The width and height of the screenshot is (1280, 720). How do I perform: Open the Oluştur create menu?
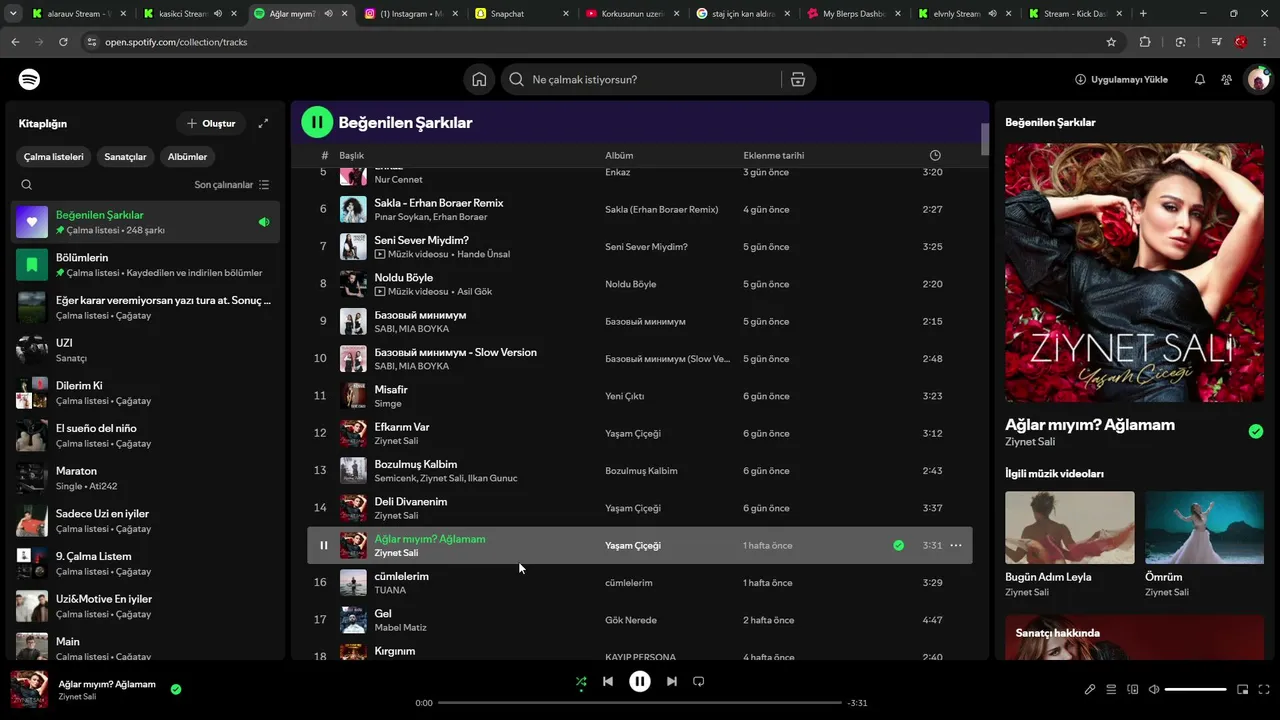pyautogui.click(x=210, y=123)
